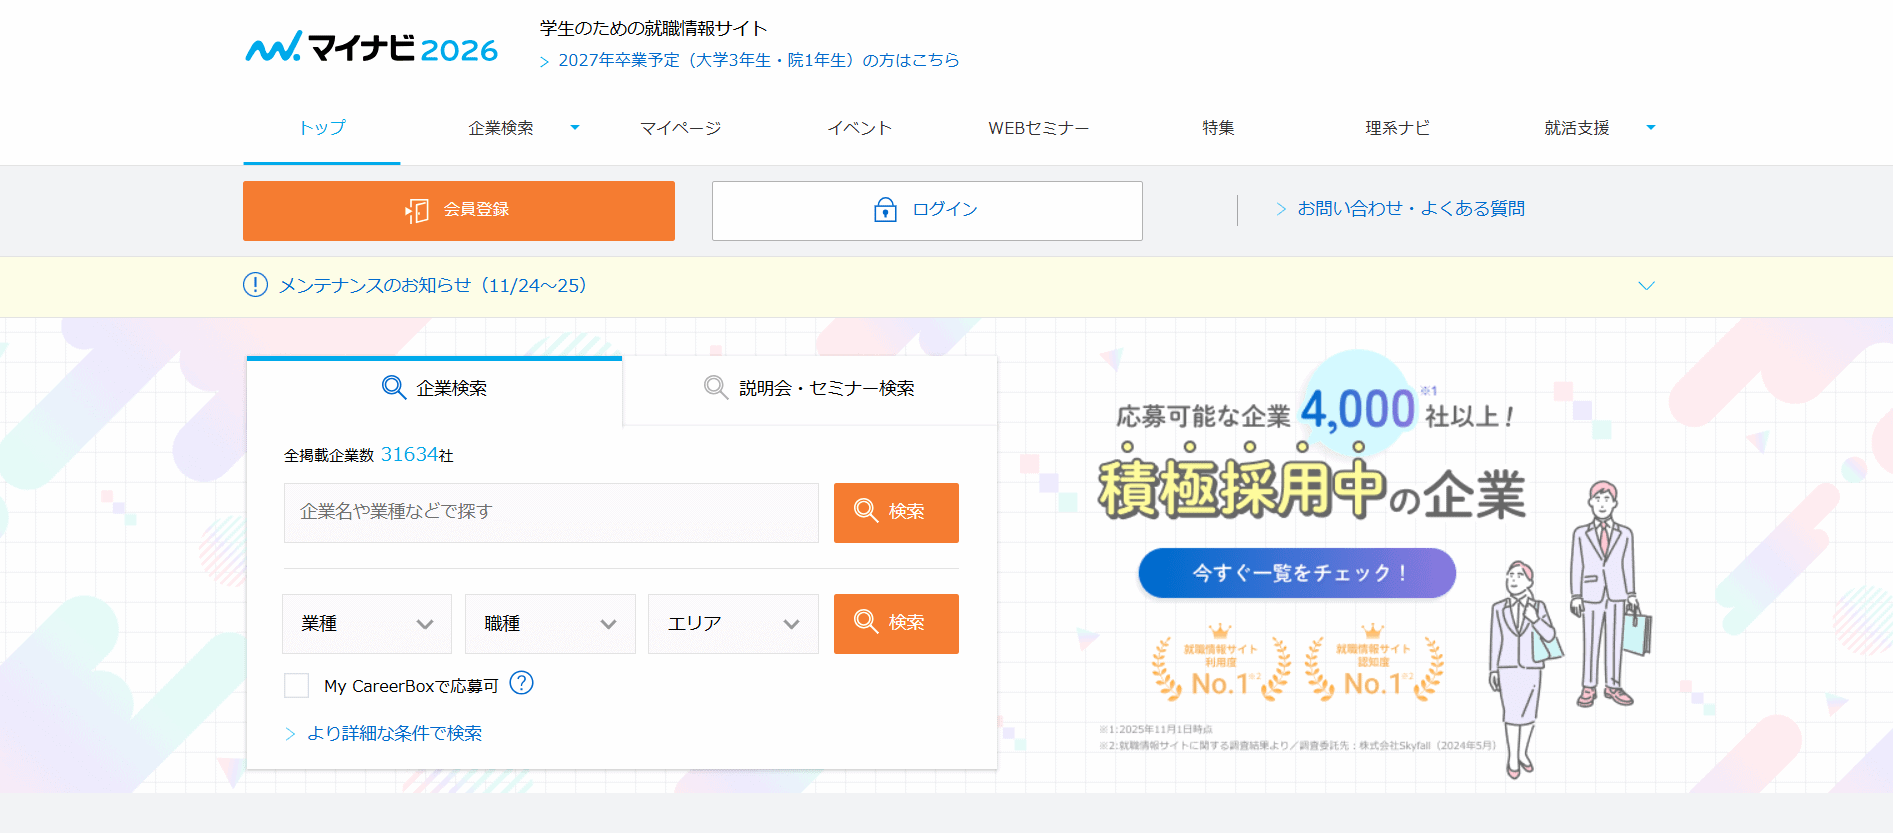Click the Mynavi 2026 logo

click(x=371, y=47)
